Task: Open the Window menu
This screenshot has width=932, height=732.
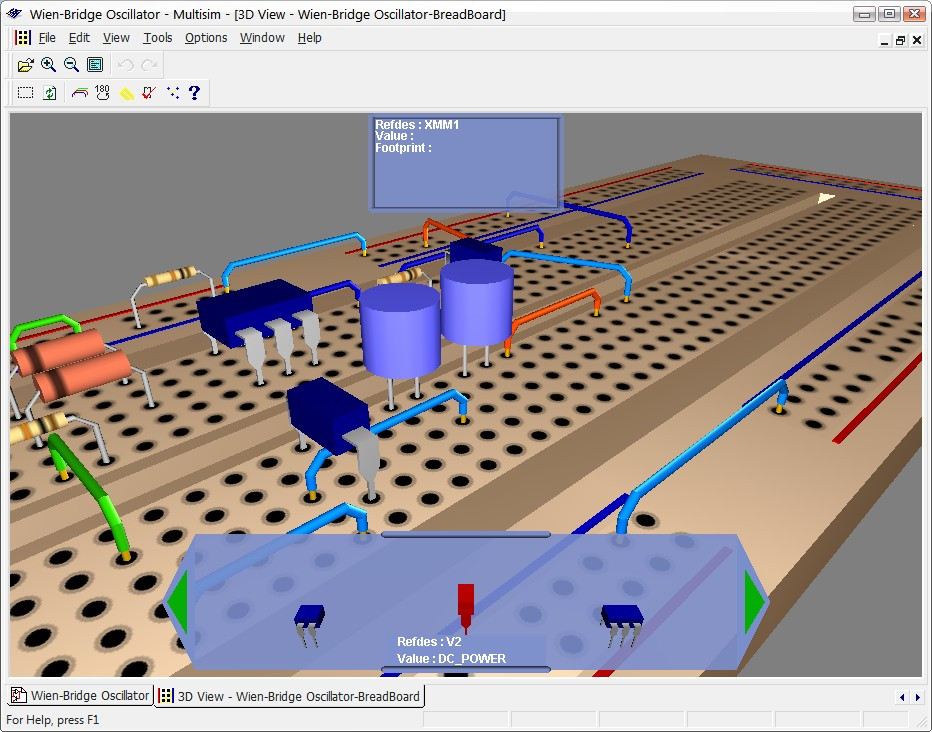Action: click(x=262, y=38)
